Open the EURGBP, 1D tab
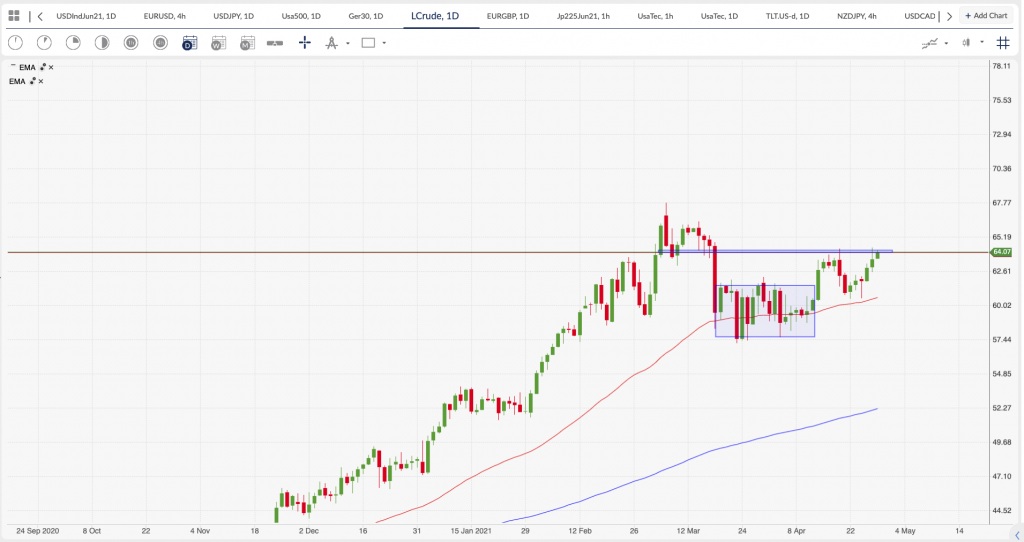The width and height of the screenshot is (1024, 542). click(x=507, y=16)
